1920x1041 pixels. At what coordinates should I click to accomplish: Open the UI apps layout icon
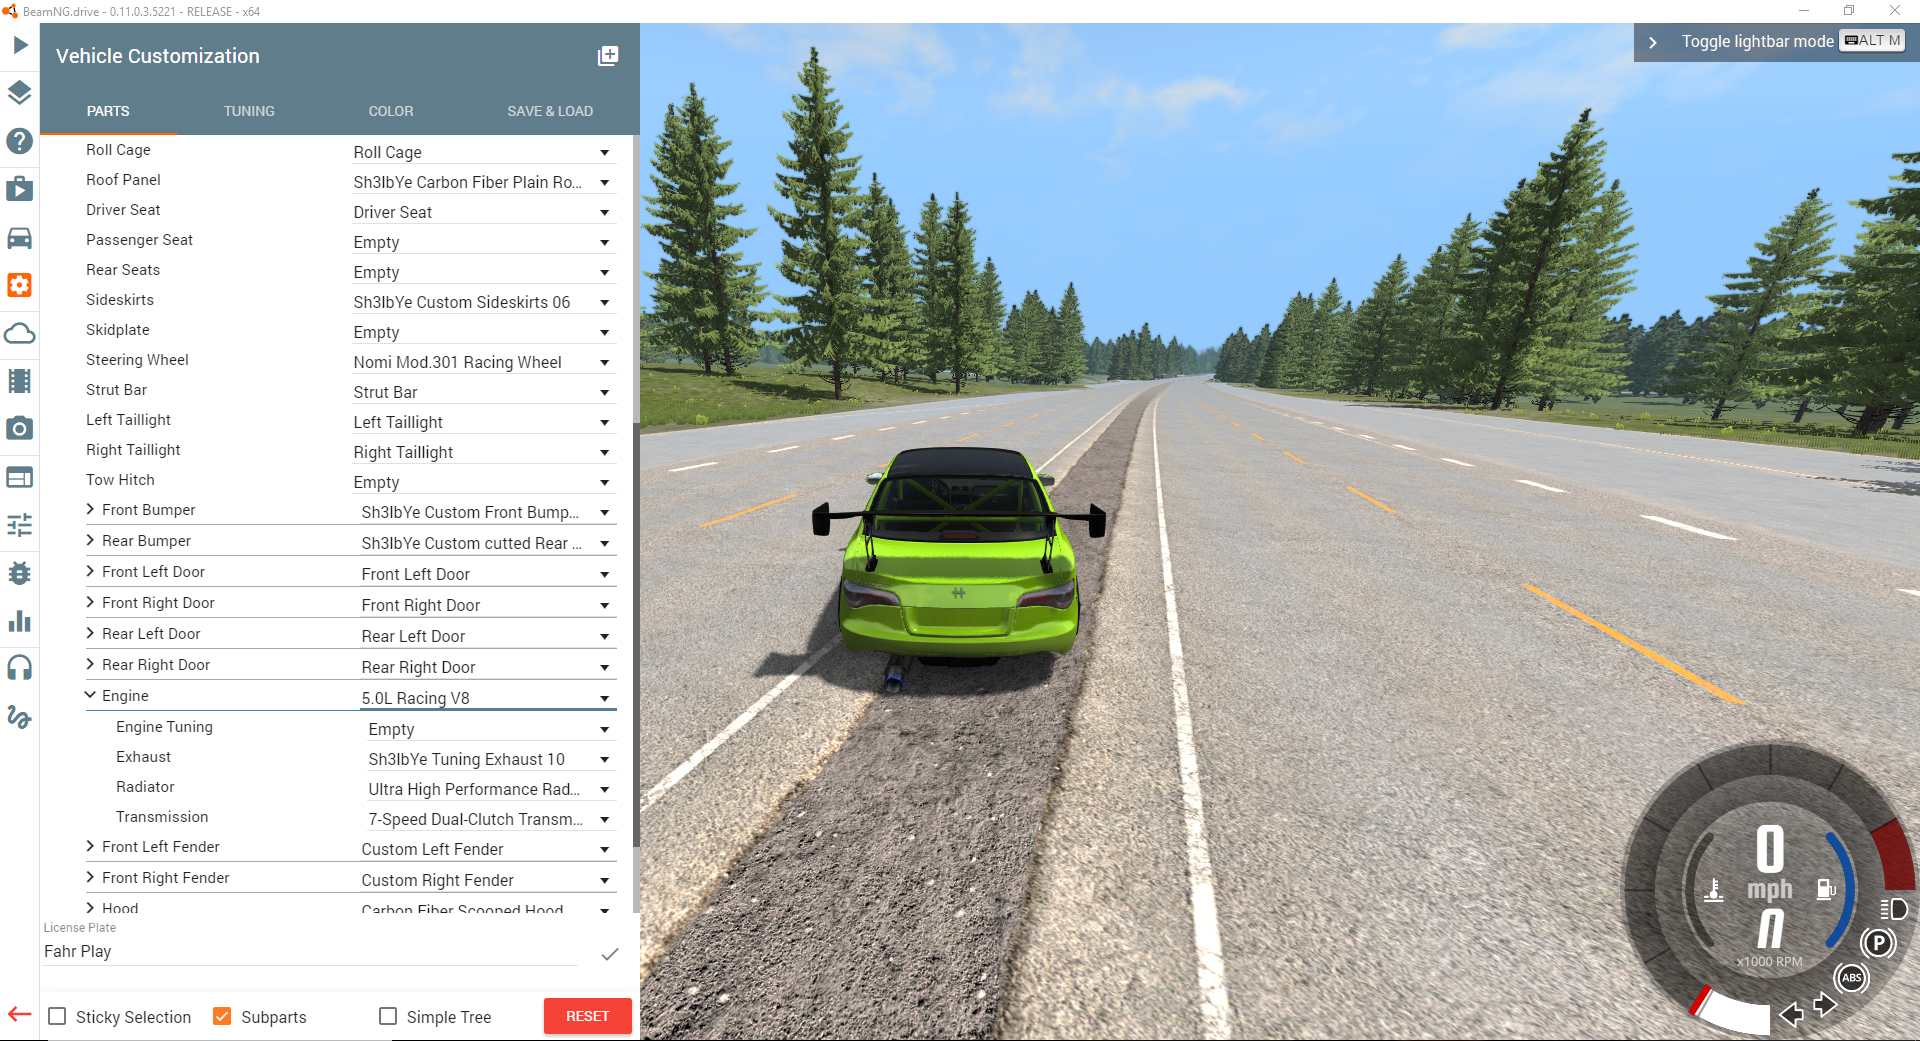point(20,477)
